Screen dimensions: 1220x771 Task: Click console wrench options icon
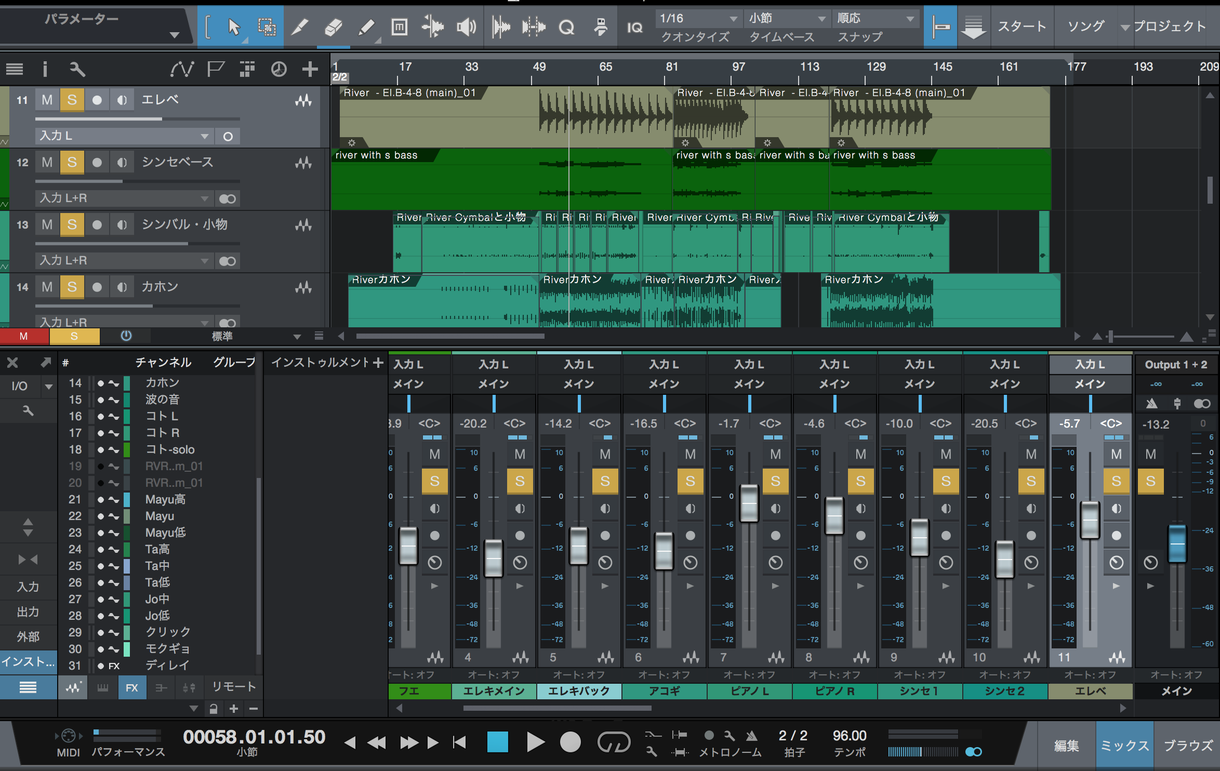click(x=28, y=411)
